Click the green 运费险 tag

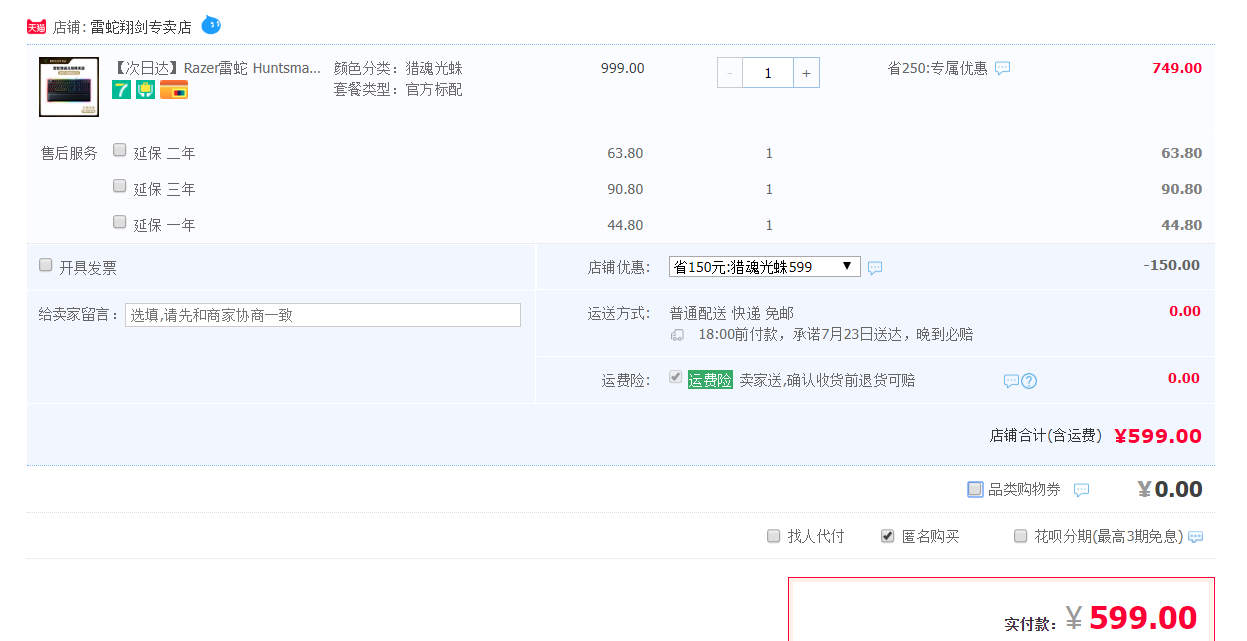pyautogui.click(x=710, y=380)
